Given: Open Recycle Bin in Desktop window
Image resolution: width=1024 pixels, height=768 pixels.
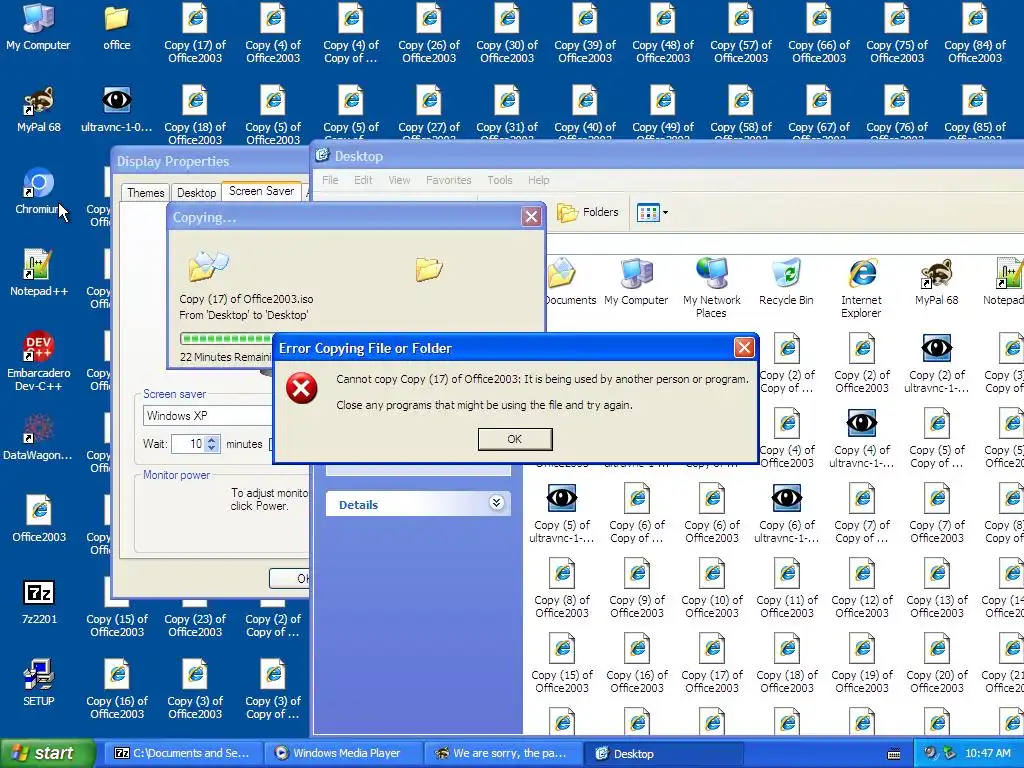Looking at the screenshot, I should tap(786, 282).
